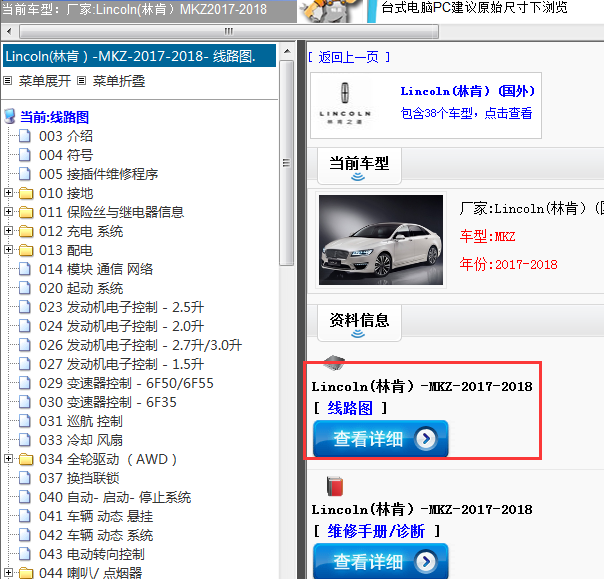Viewport: 604px width, 579px height.
Task: Click the 菜单展开 expand-all menu icon
Action: [8, 81]
